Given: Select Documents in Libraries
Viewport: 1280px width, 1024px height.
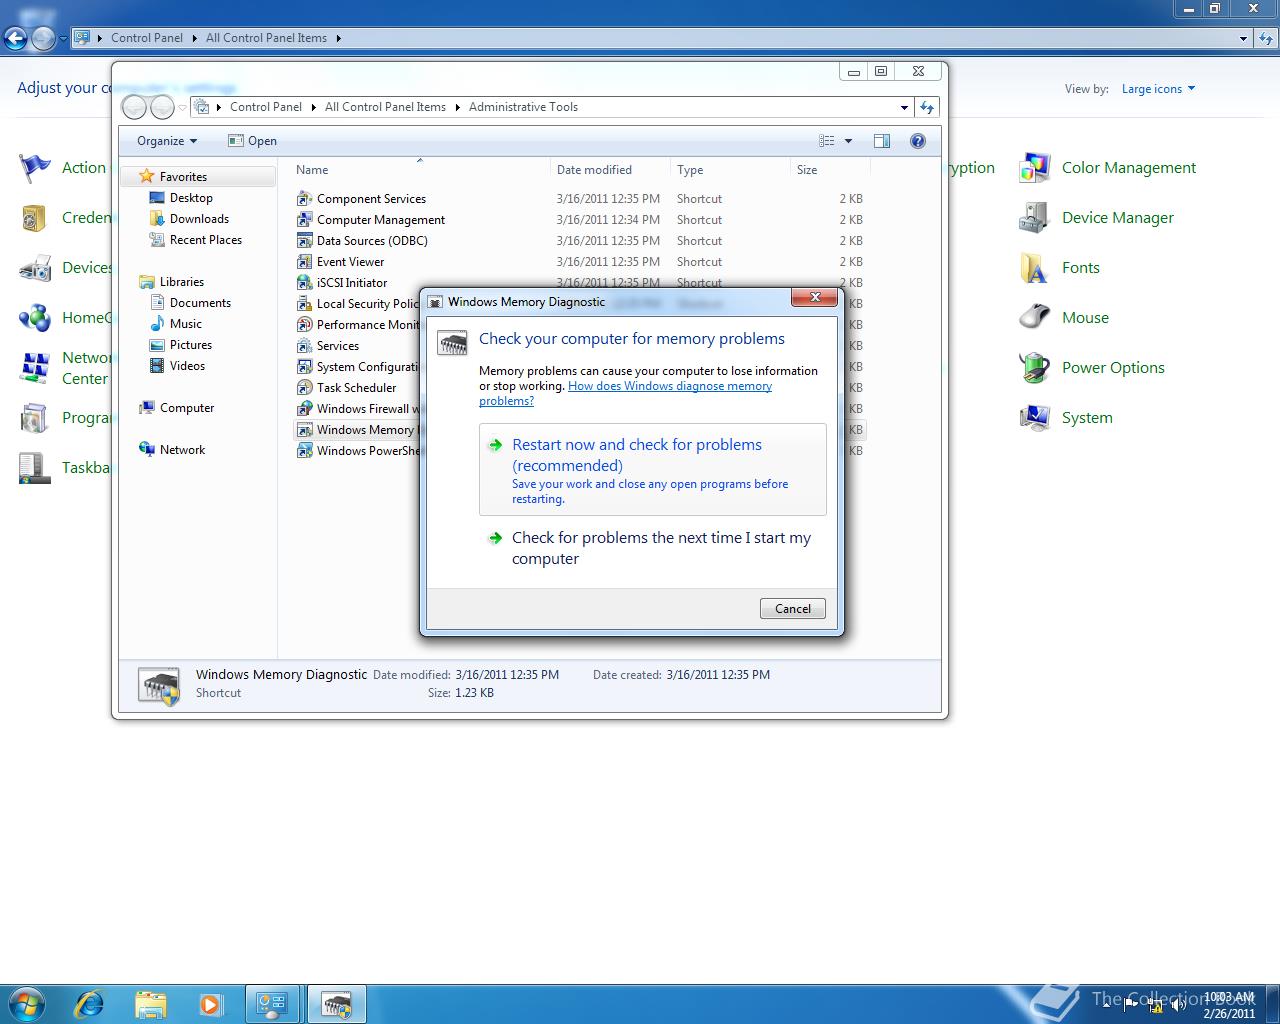Looking at the screenshot, I should click(200, 303).
